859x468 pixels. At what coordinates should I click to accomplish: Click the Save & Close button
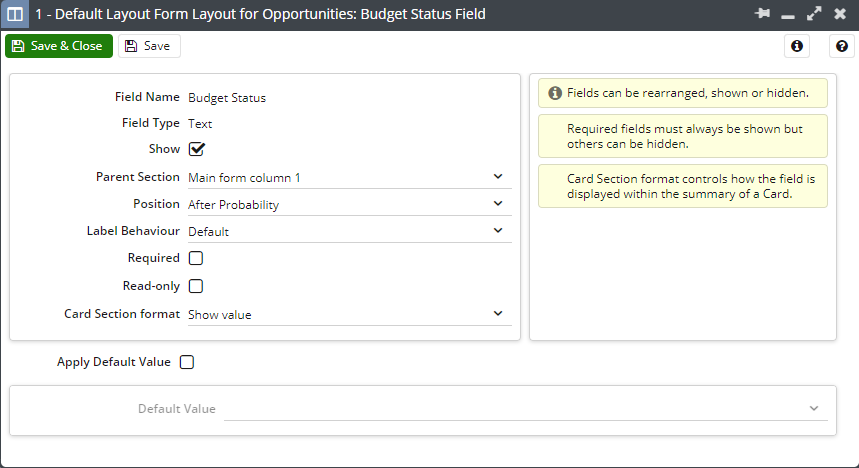(59, 46)
